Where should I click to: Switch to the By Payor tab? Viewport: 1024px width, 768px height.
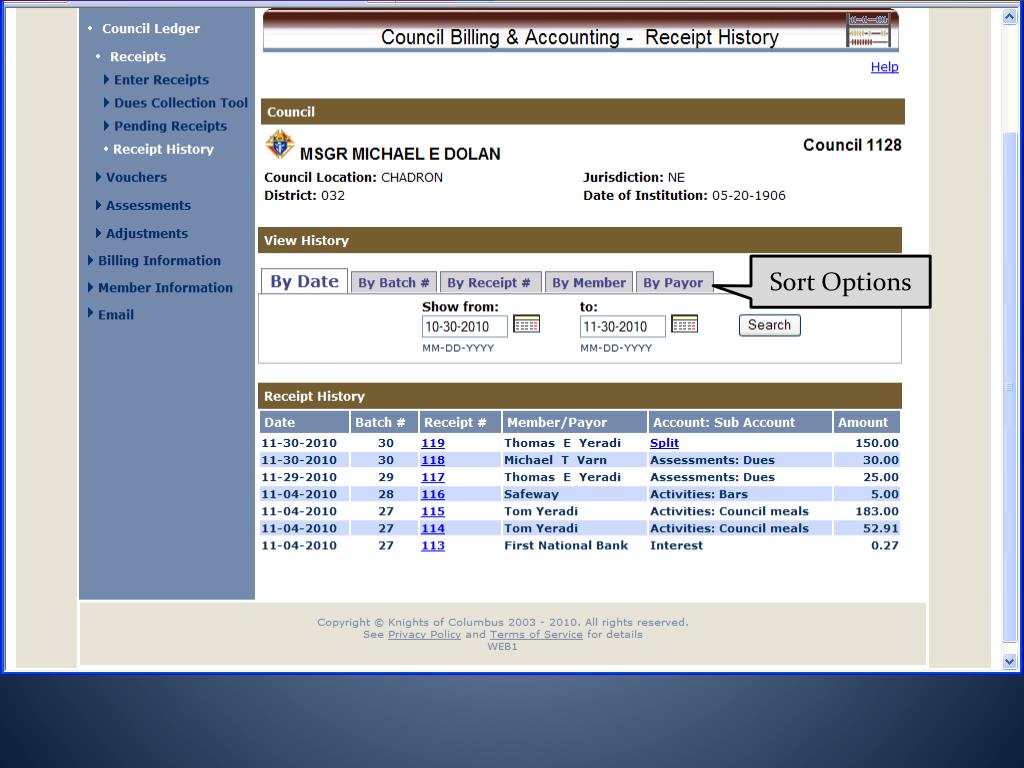[674, 283]
